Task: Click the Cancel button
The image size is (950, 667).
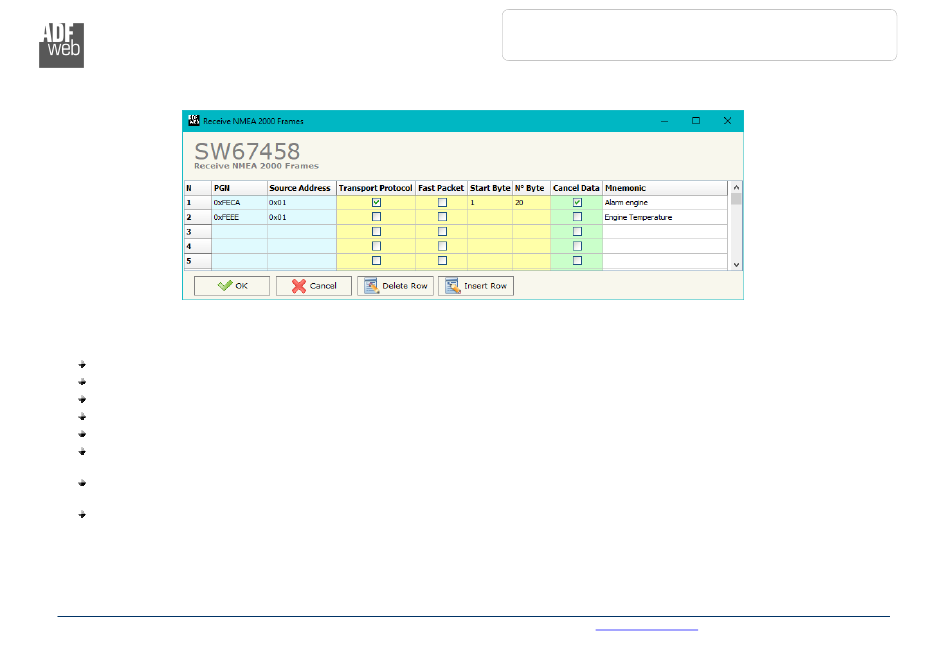Action: [x=313, y=286]
